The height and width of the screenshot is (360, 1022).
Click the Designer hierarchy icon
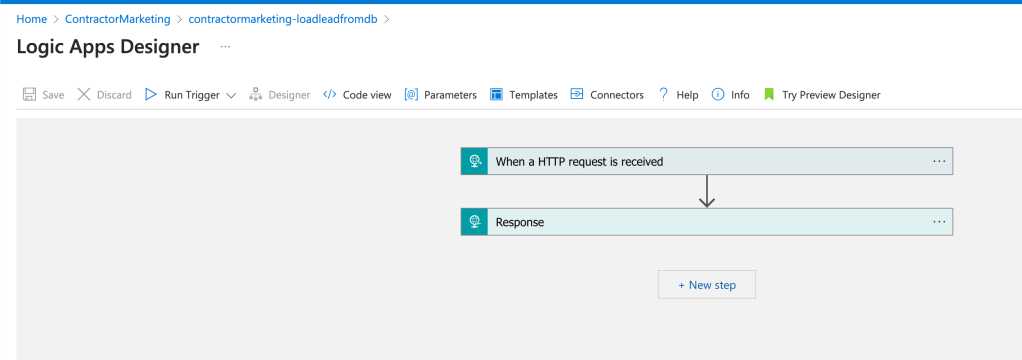pyautogui.click(x=256, y=95)
